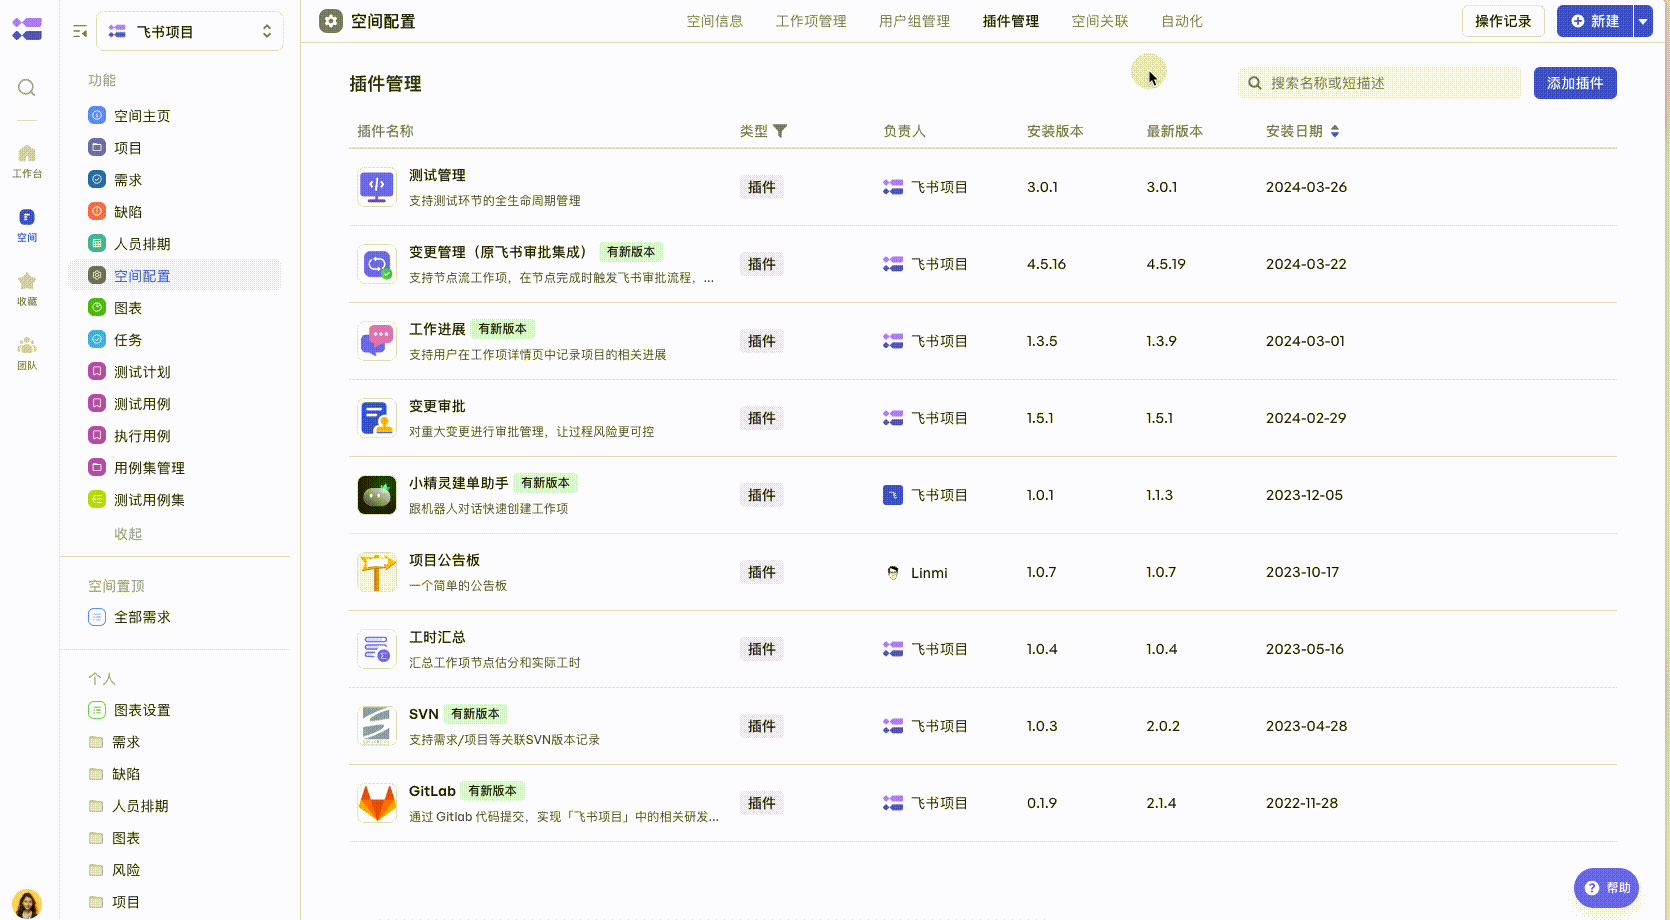This screenshot has height=920, width=1670.
Task: Click 插件 type tag in 测试管理 row
Action: (x=761, y=187)
